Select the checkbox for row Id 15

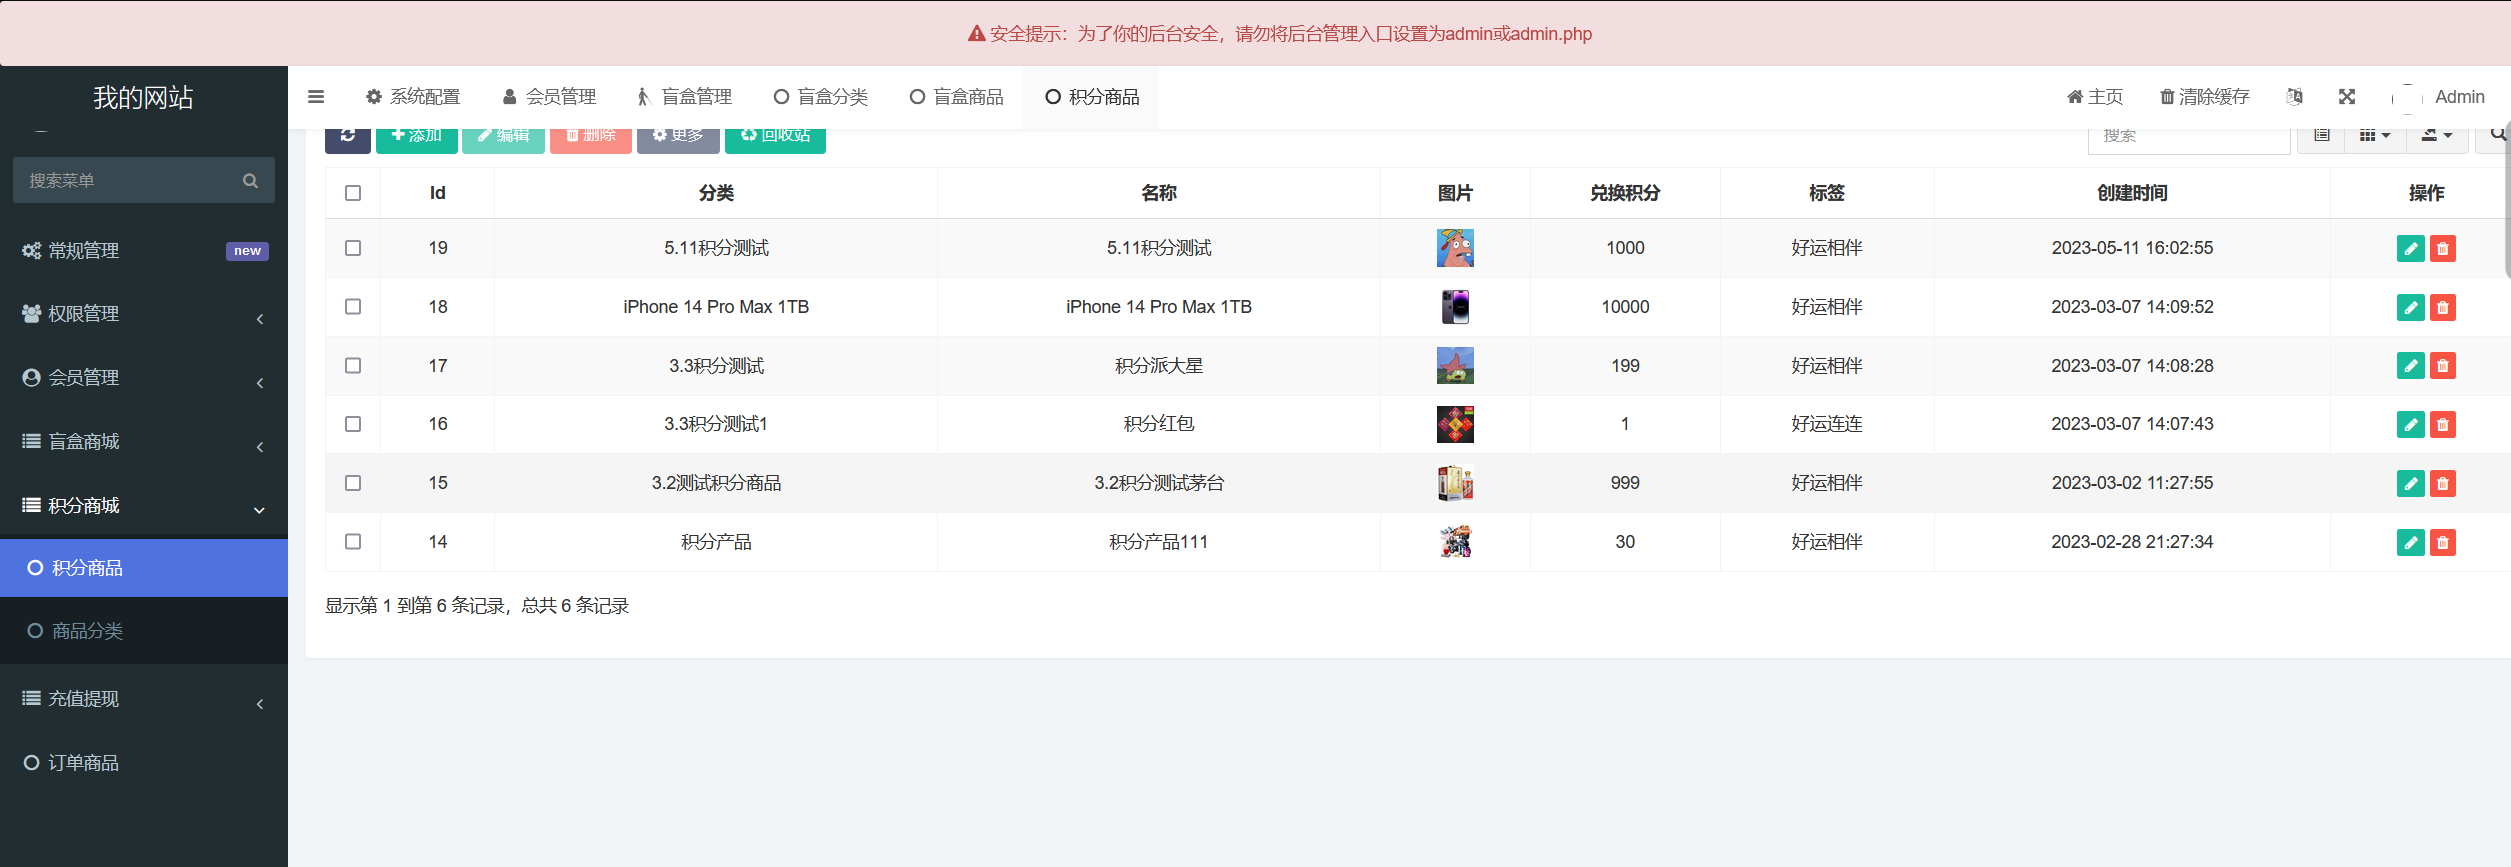click(353, 483)
